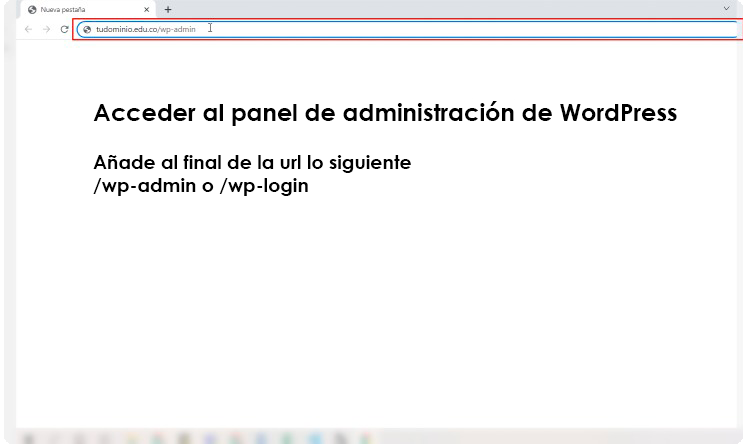The width and height of the screenshot is (754, 444).
Task: Click the text '/wp-admin o /wp-login'
Action: pos(201,186)
